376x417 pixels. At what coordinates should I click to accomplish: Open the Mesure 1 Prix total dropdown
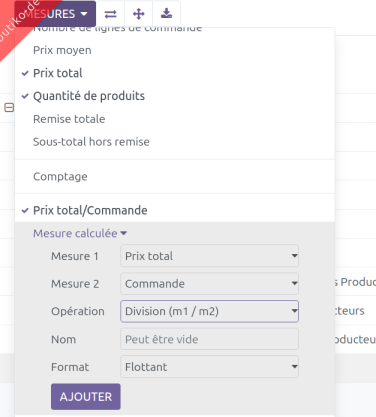[209, 256]
